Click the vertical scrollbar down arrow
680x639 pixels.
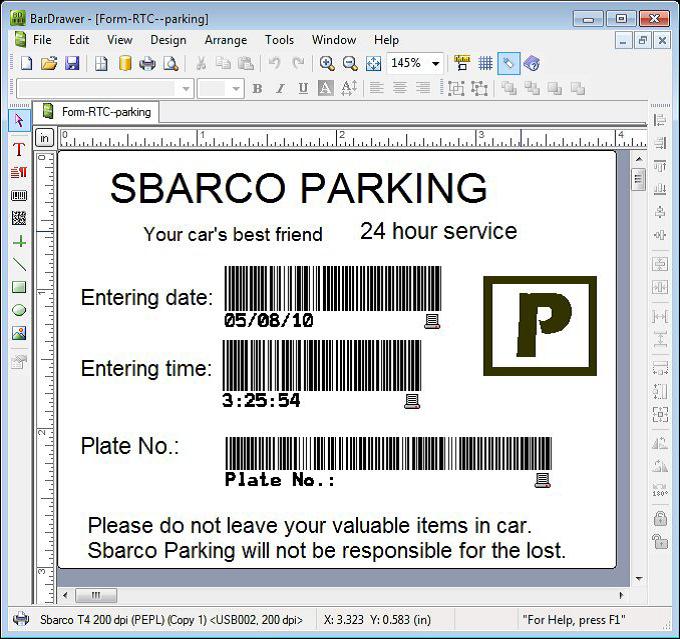[x=638, y=578]
